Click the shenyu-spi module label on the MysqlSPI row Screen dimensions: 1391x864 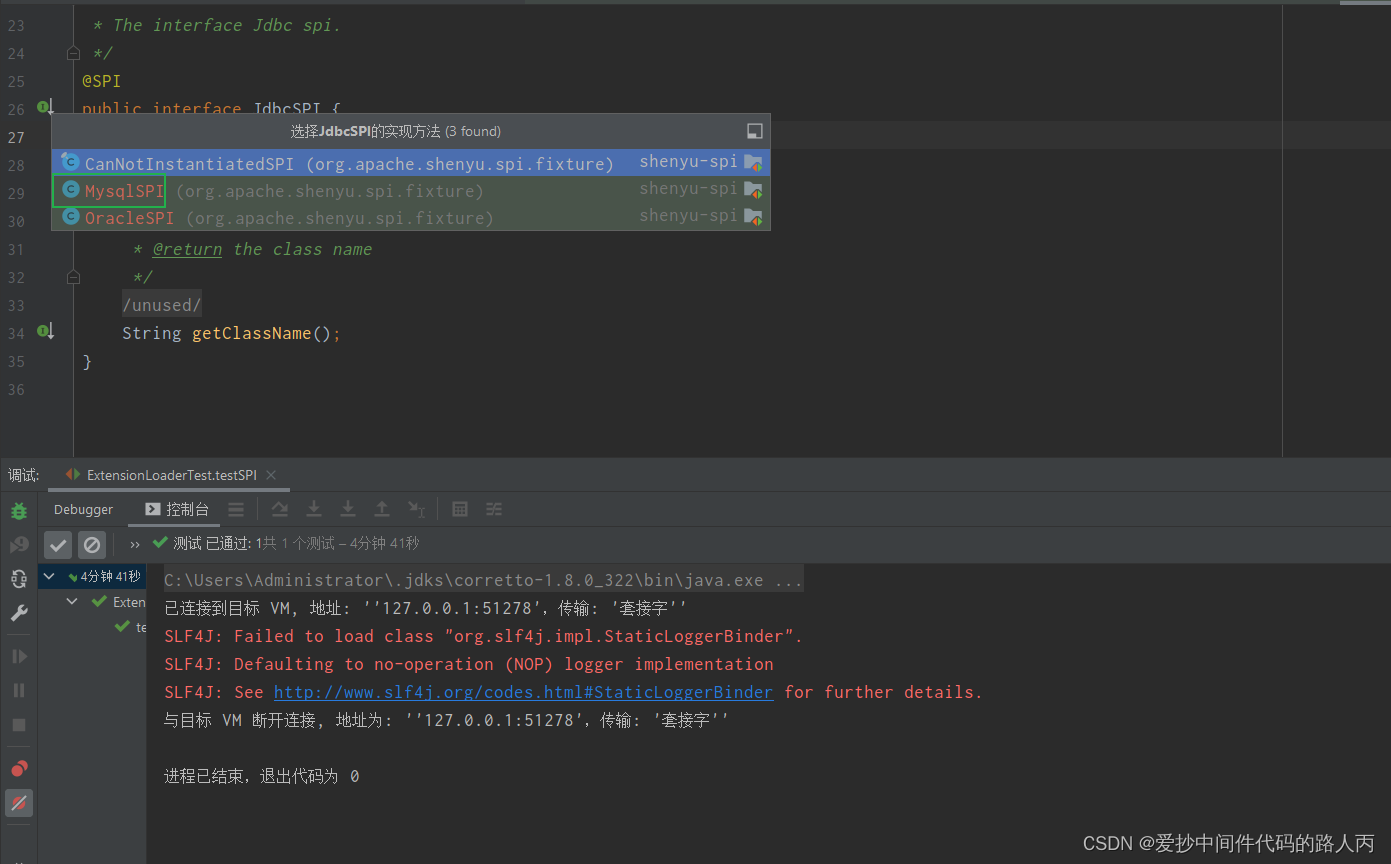point(688,188)
